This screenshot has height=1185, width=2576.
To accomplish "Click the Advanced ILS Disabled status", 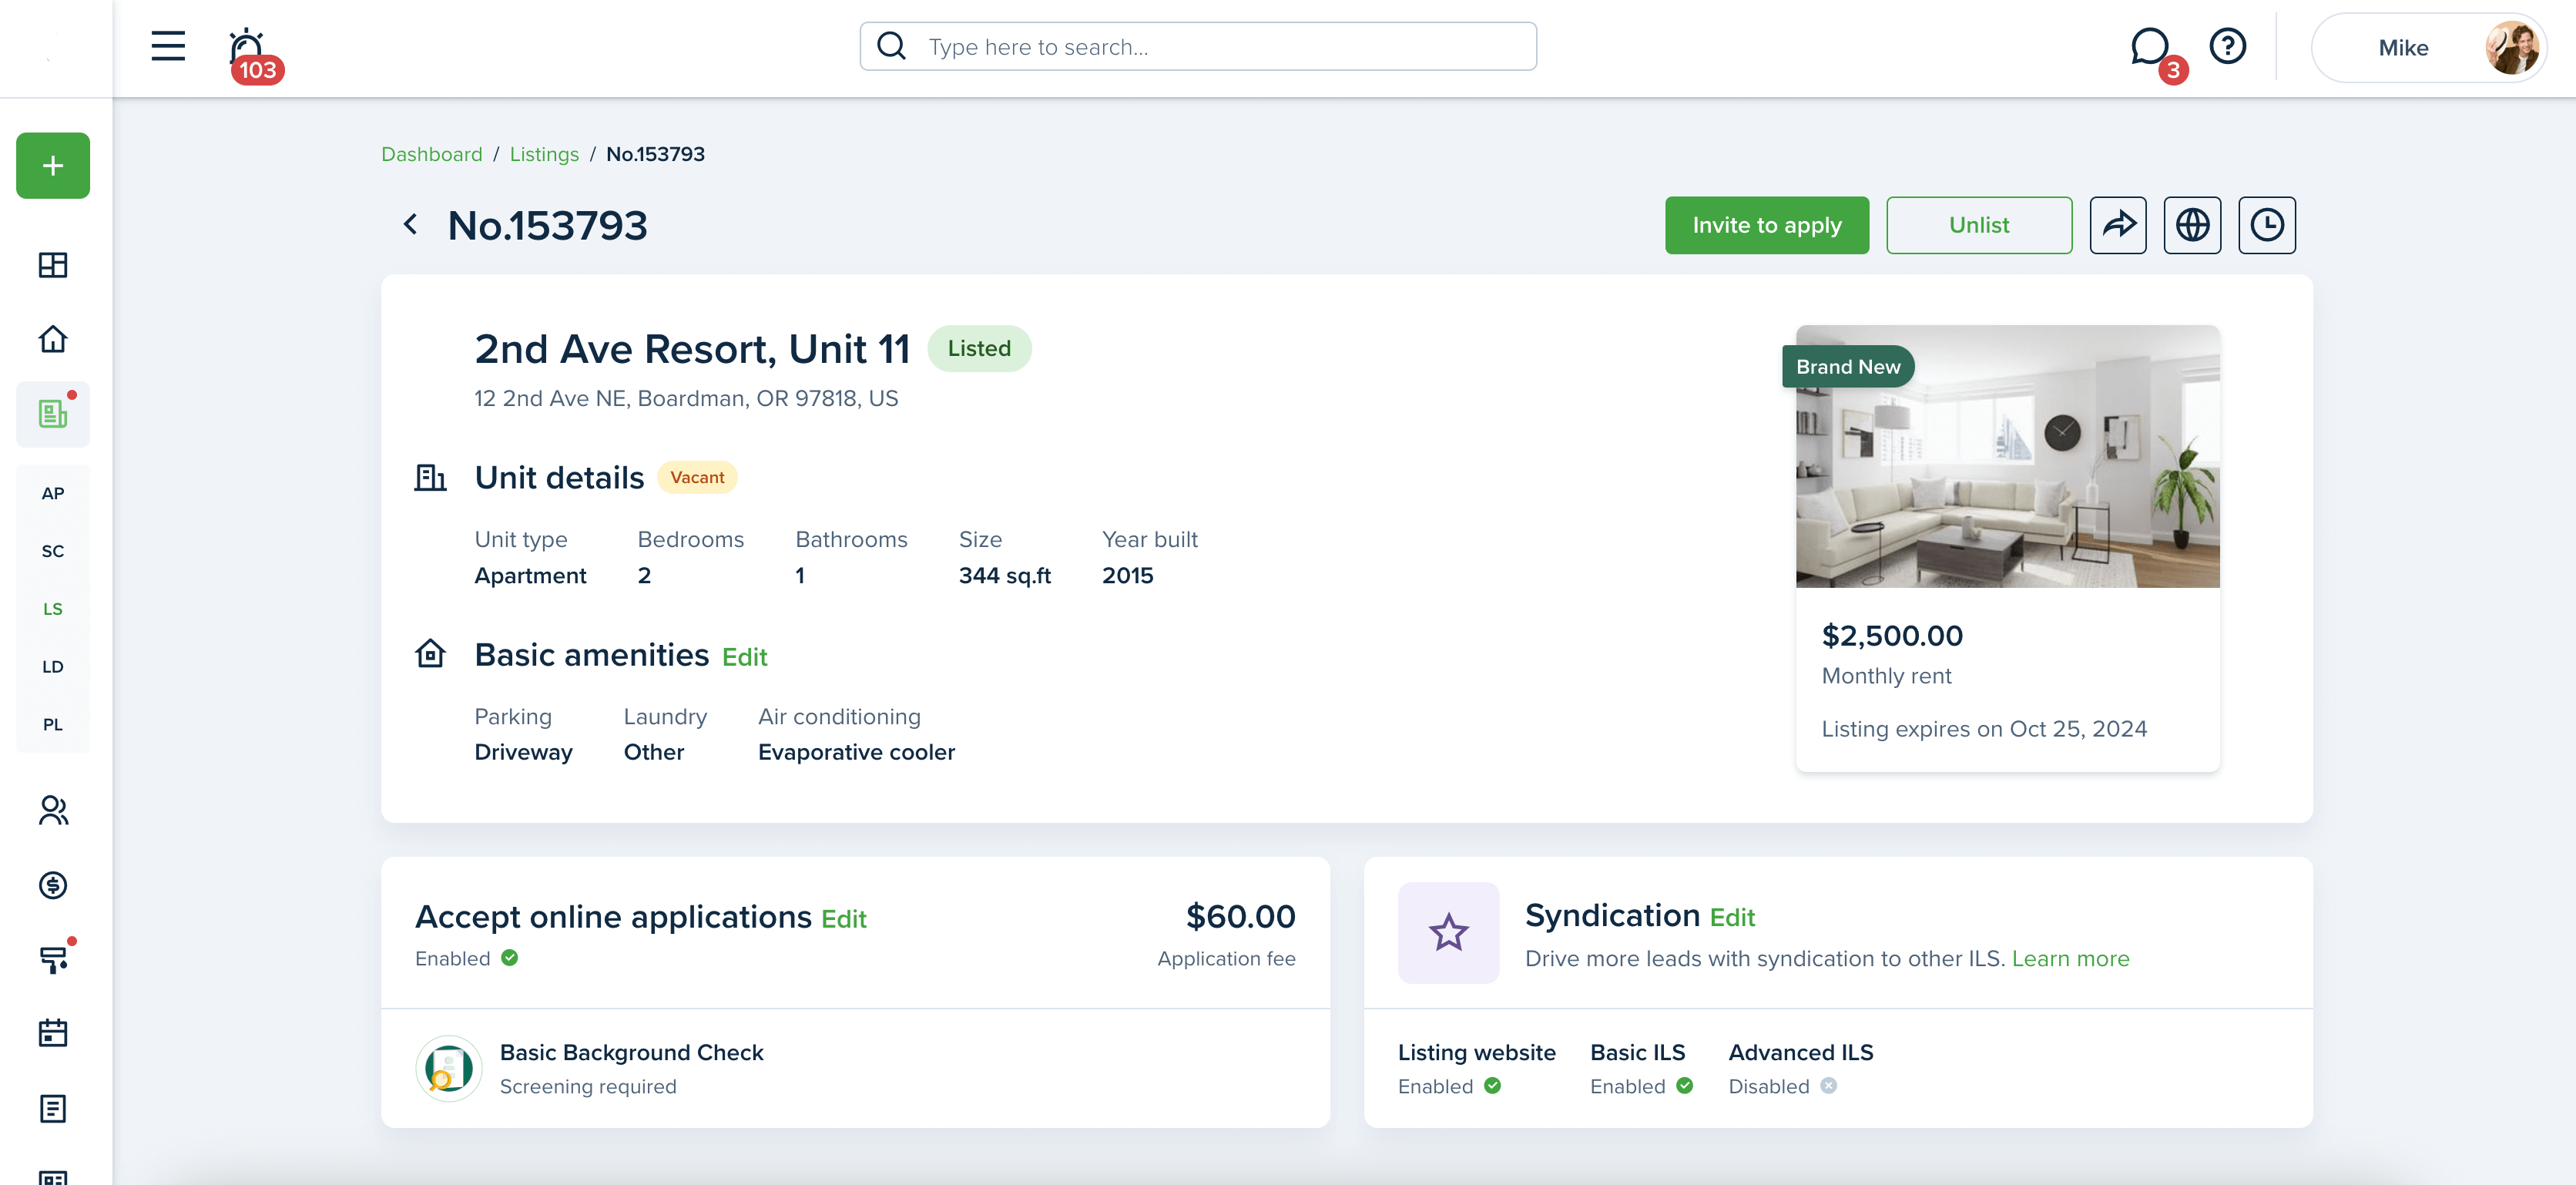I will click(x=1782, y=1086).
